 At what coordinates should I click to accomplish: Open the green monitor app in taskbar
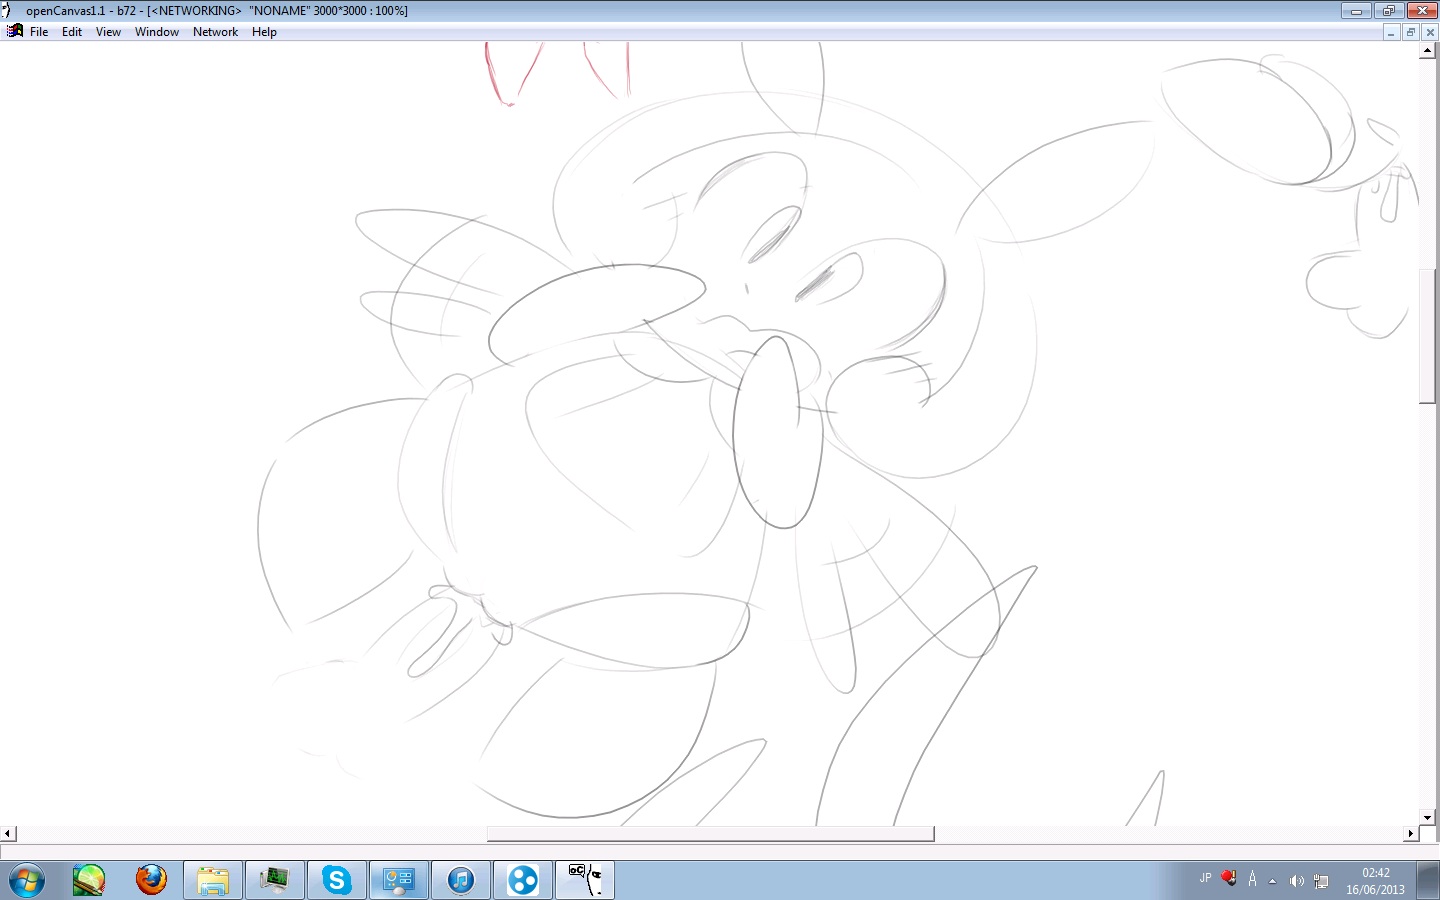pos(274,881)
